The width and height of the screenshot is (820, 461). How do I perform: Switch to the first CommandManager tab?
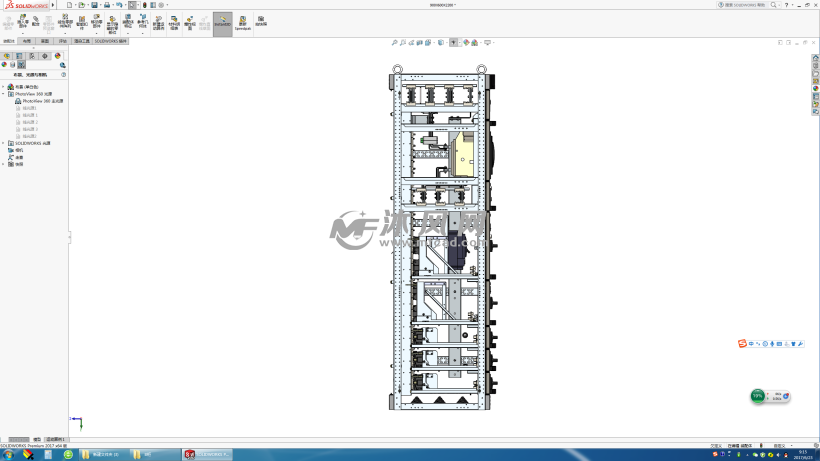pos(9,41)
